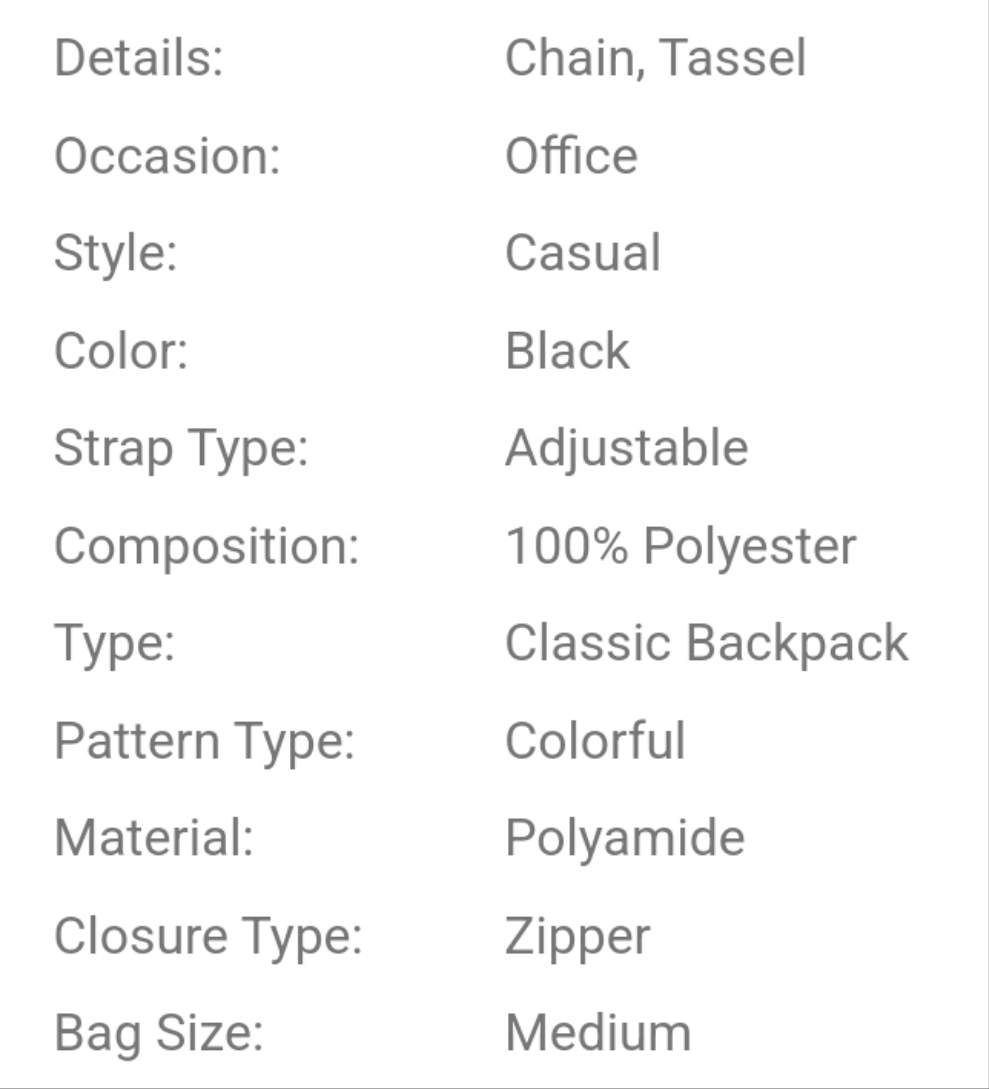Click the "Color:" label
Screen dimensions: 989x1089
point(121,351)
